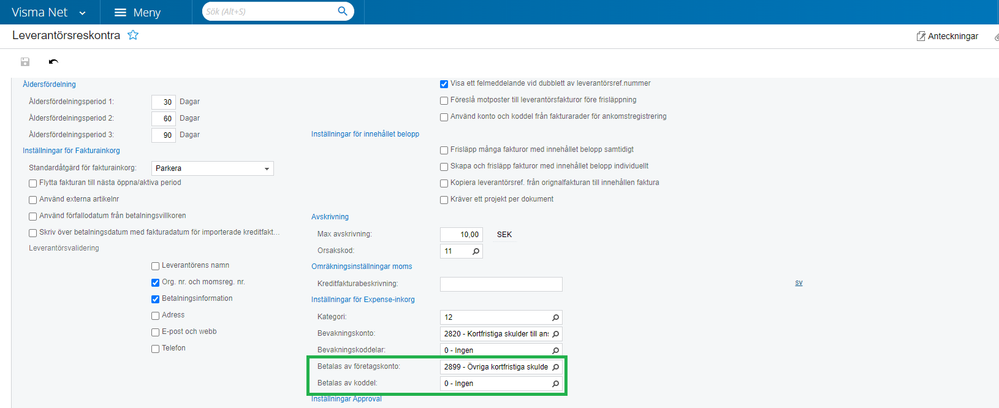
Task: Click the undo arrow icon
Action: point(53,62)
